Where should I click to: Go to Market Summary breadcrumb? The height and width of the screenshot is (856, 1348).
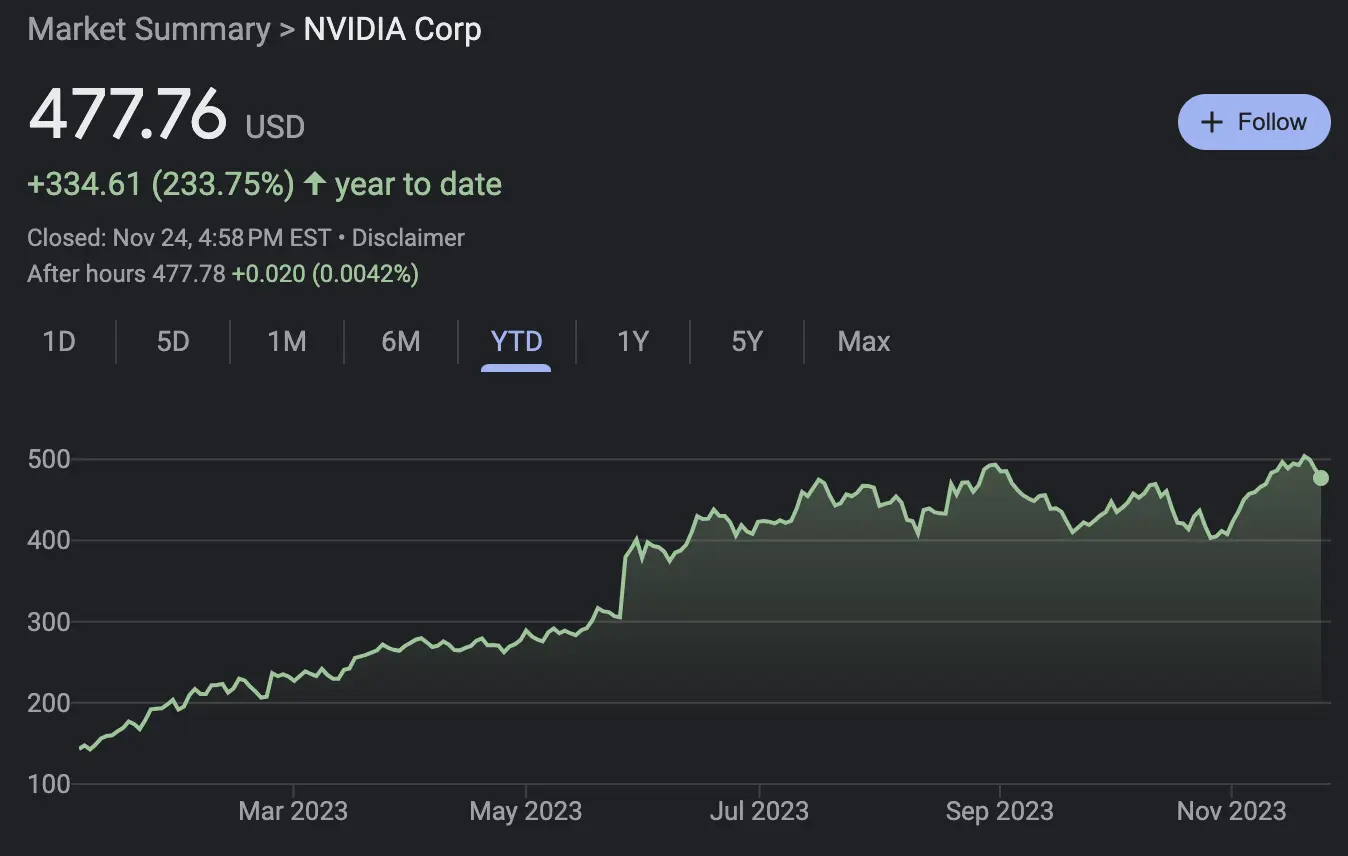149,29
